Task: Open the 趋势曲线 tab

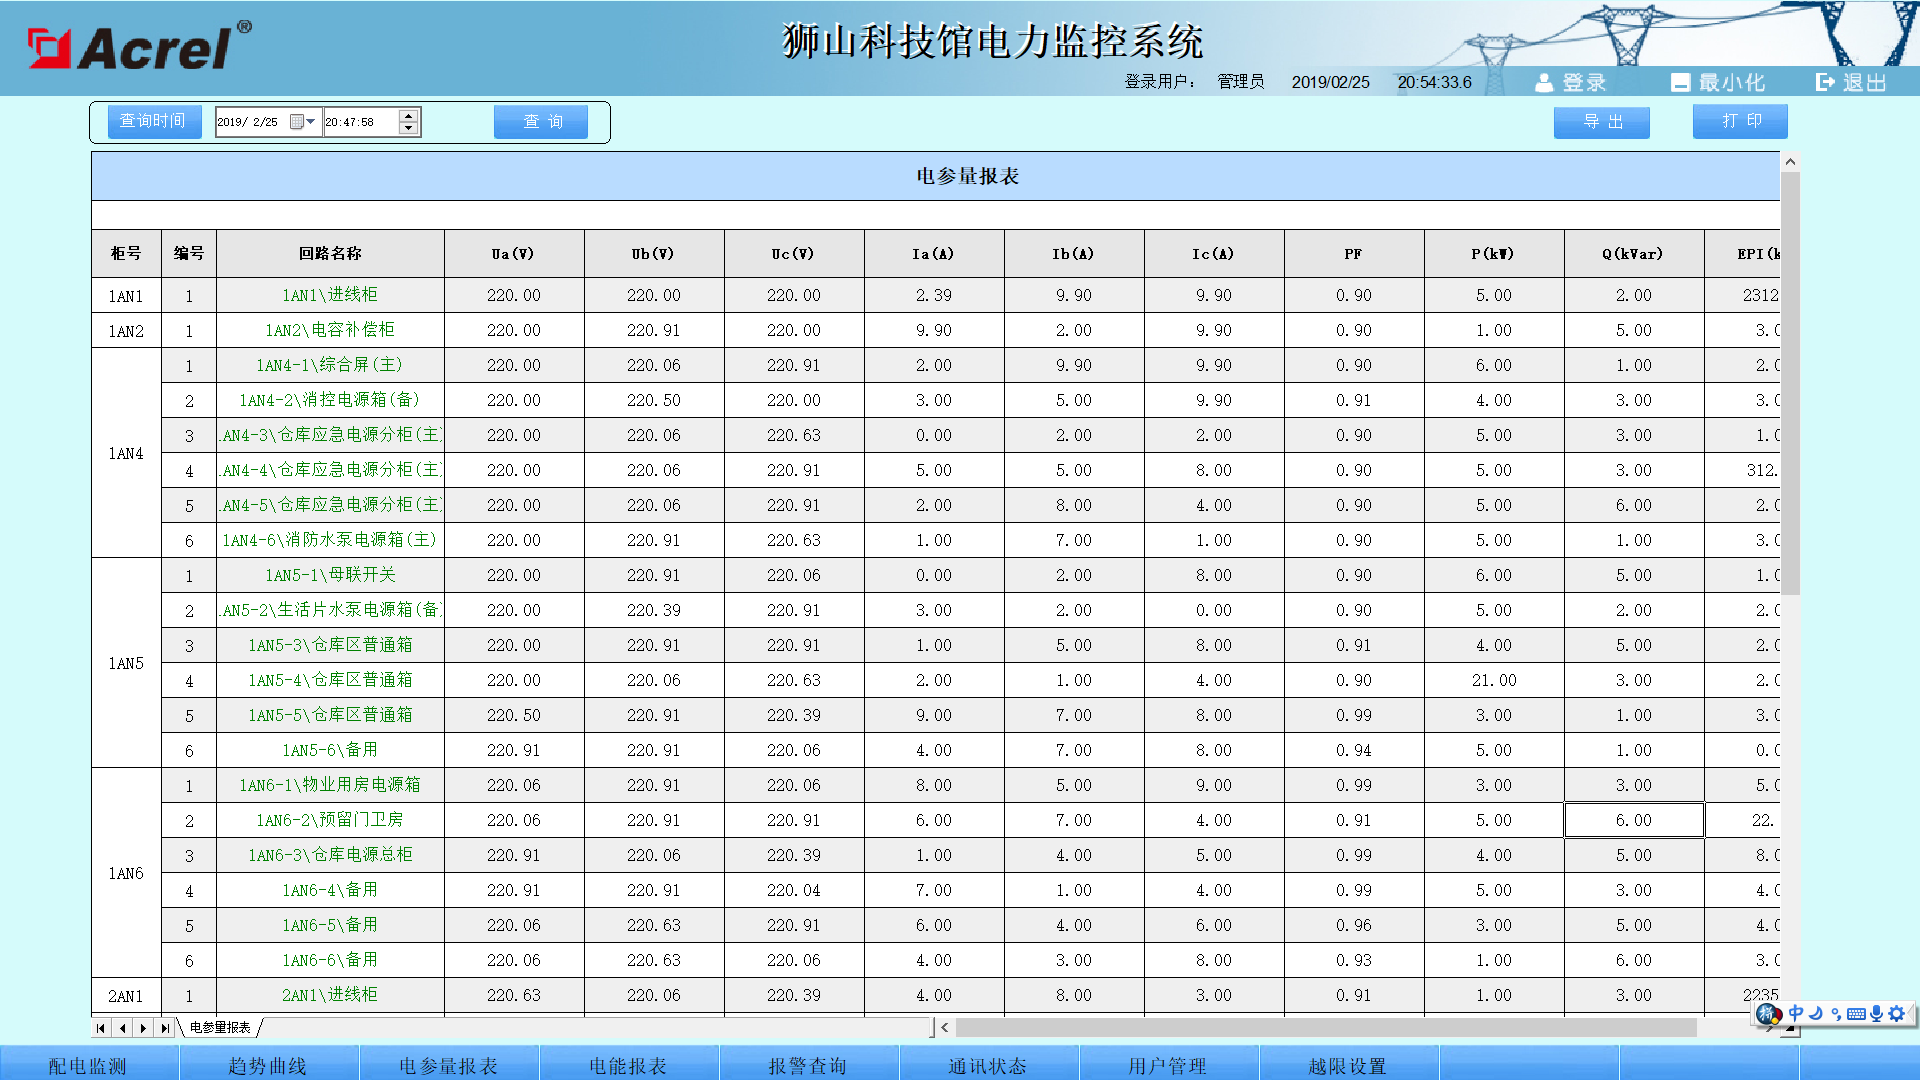Action: (x=268, y=1066)
